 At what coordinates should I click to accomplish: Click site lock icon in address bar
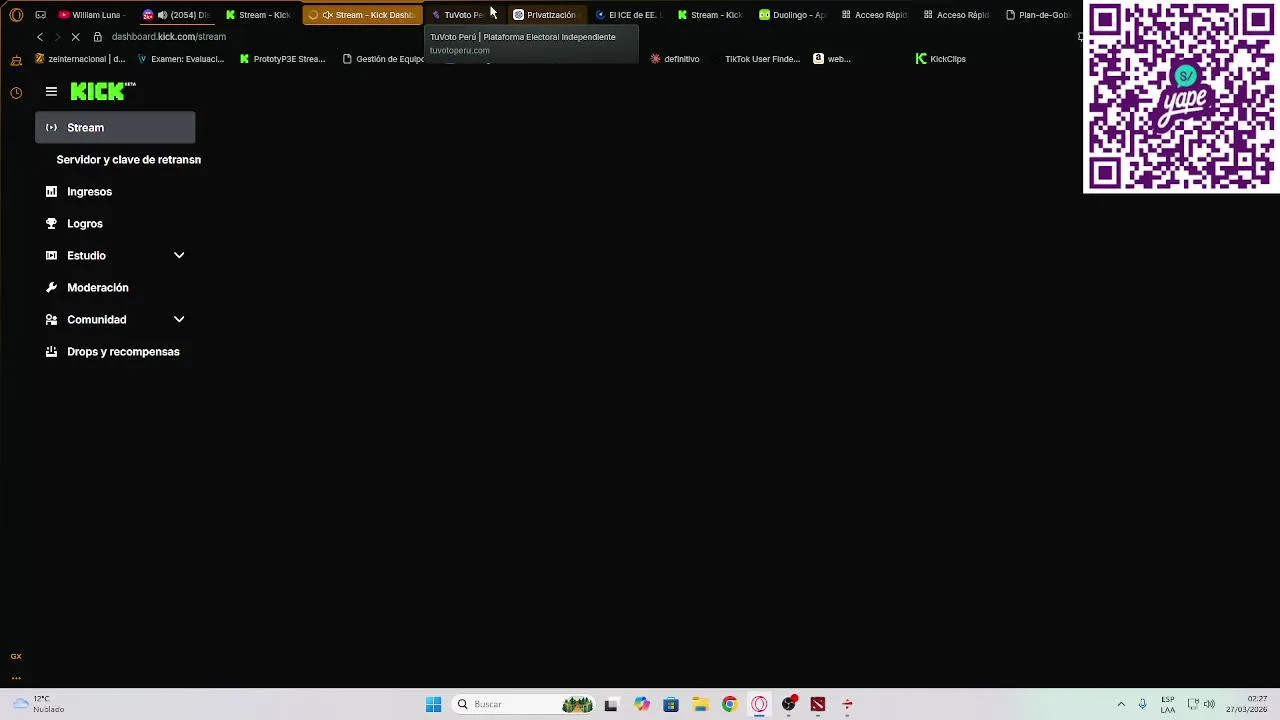pos(97,37)
